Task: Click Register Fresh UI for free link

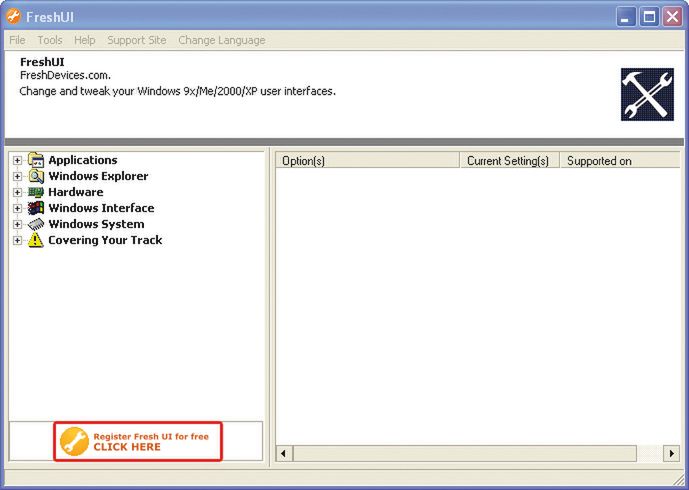Action: [138, 441]
